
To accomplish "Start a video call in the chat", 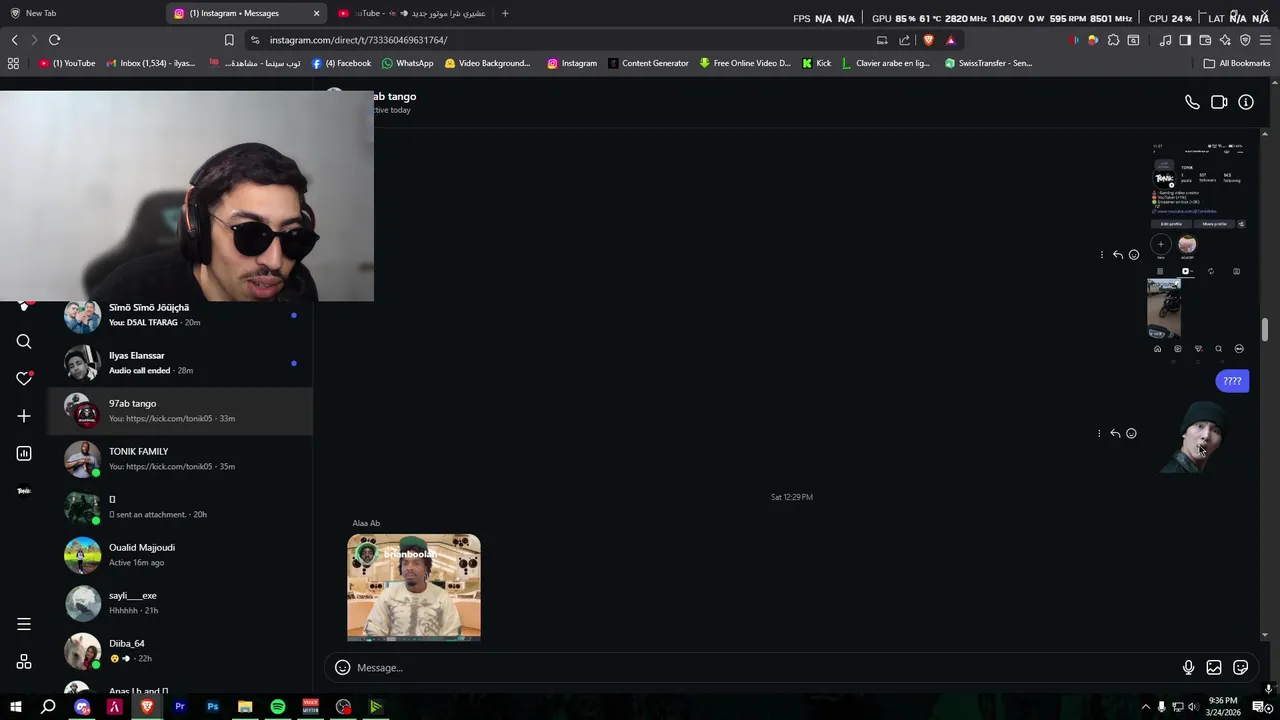I will (x=1219, y=102).
